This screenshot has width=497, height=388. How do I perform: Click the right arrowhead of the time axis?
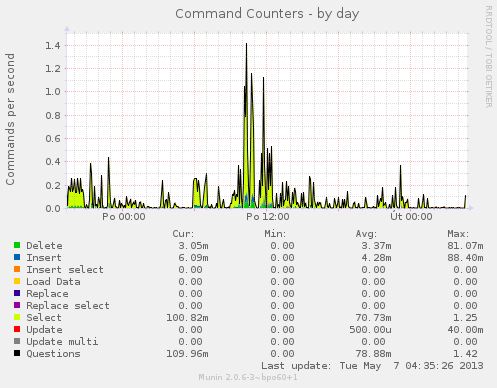471,208
